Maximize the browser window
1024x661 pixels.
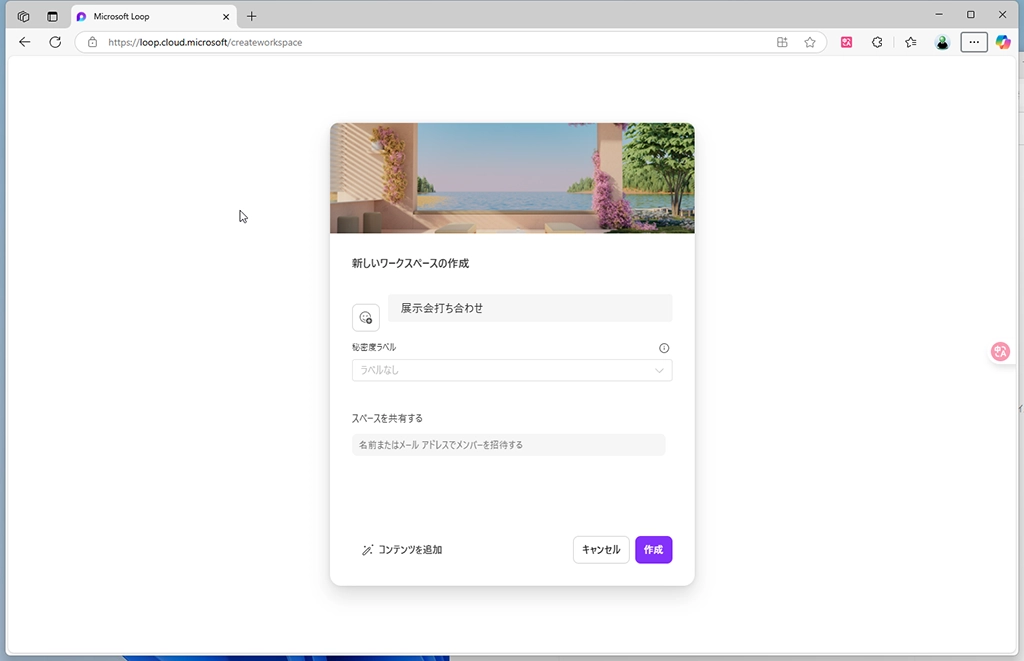tap(971, 14)
